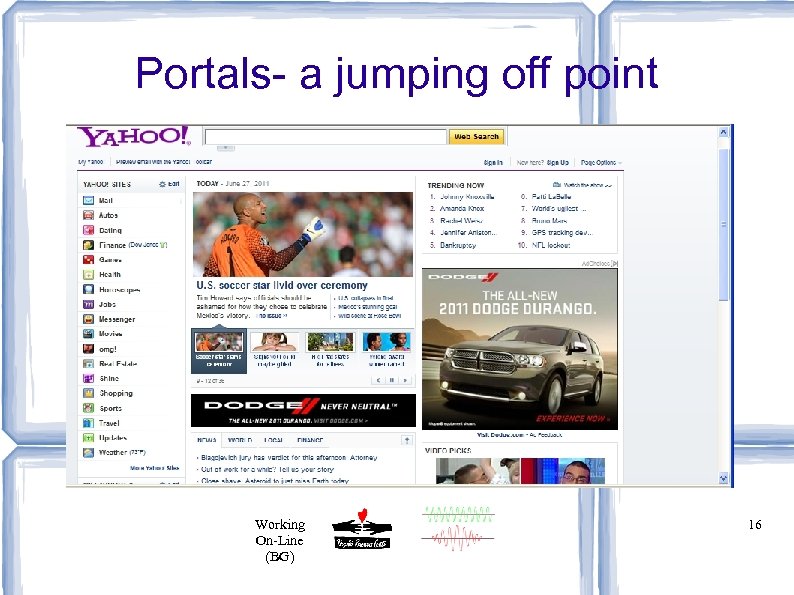Click the page scrollbar up arrow

(x=724, y=132)
